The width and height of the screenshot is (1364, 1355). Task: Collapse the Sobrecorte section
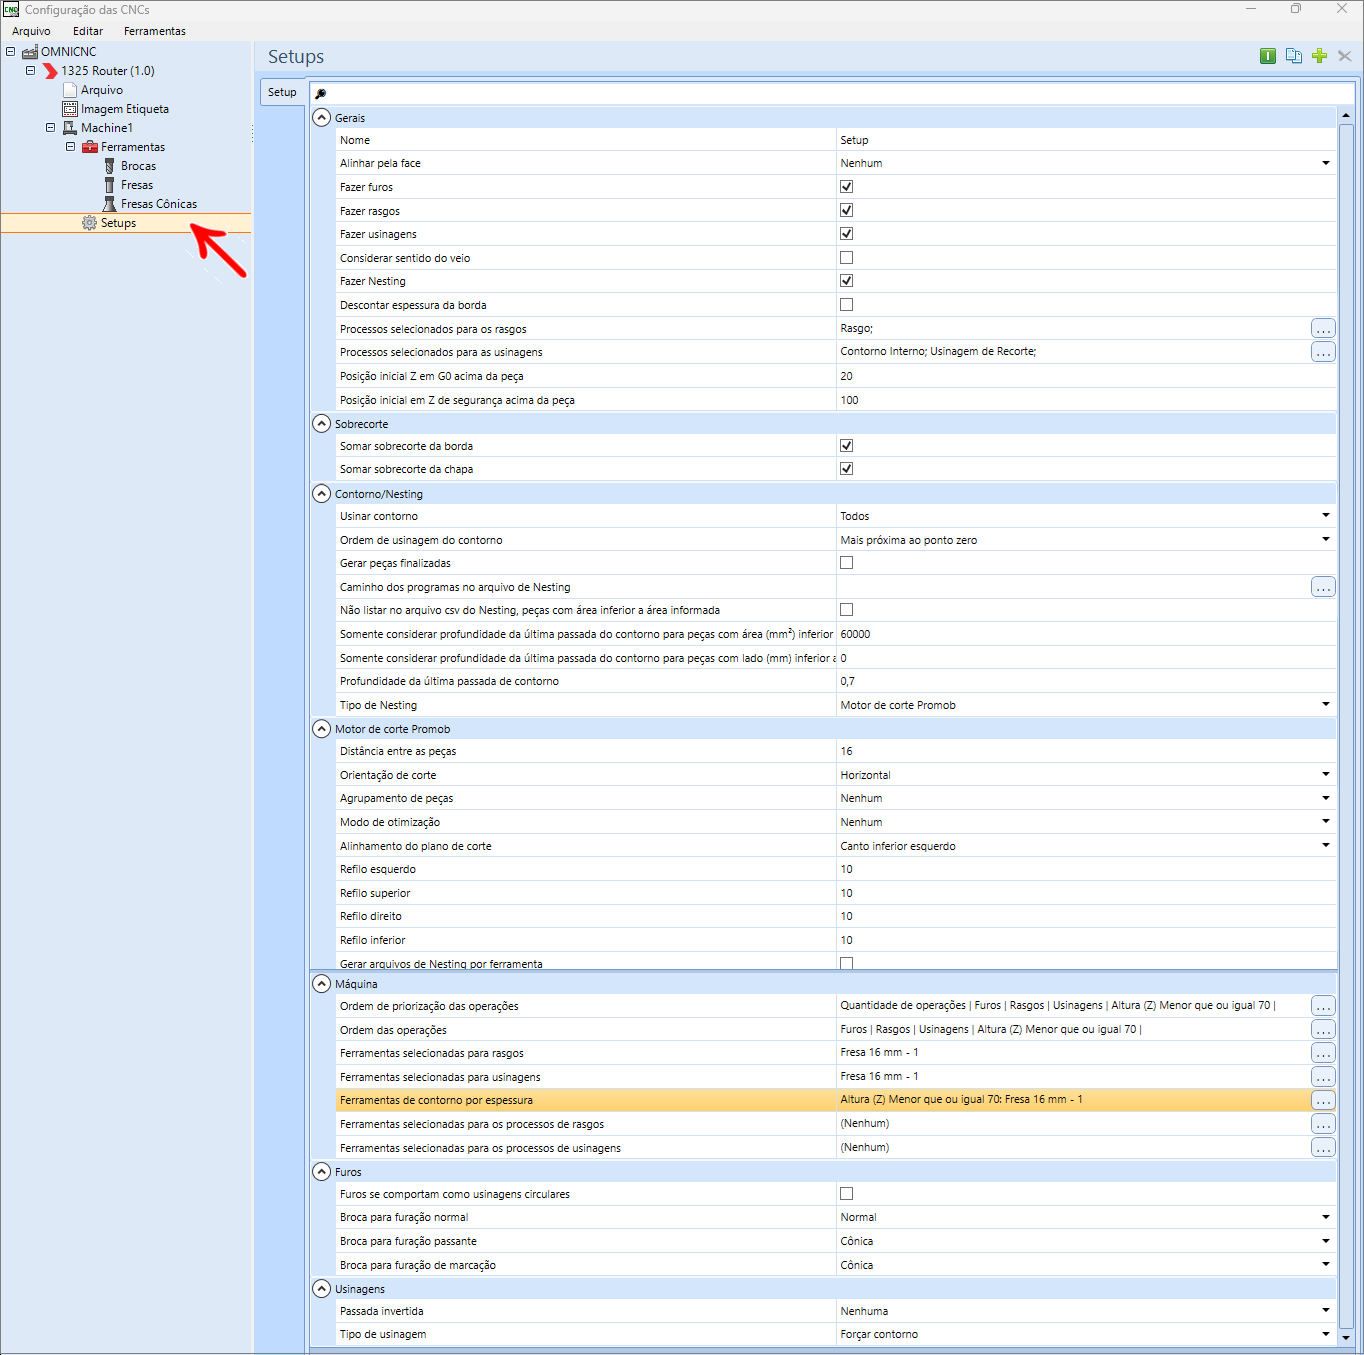(321, 424)
